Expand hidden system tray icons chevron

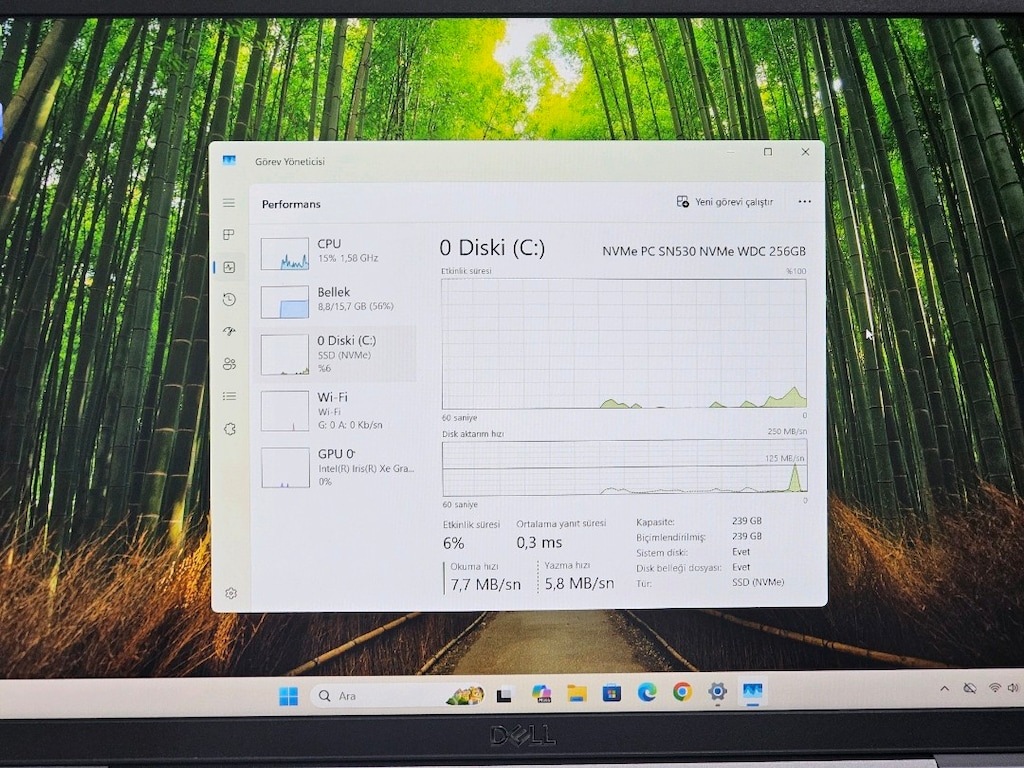(944, 688)
